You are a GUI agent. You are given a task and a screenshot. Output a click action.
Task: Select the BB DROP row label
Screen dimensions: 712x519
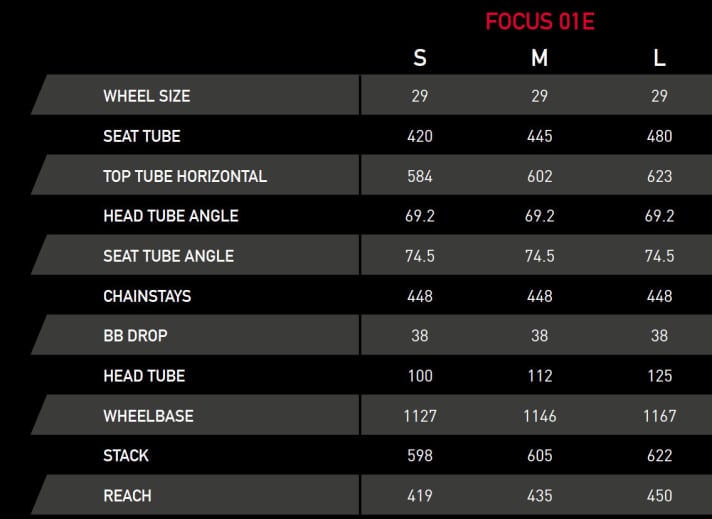pos(135,336)
